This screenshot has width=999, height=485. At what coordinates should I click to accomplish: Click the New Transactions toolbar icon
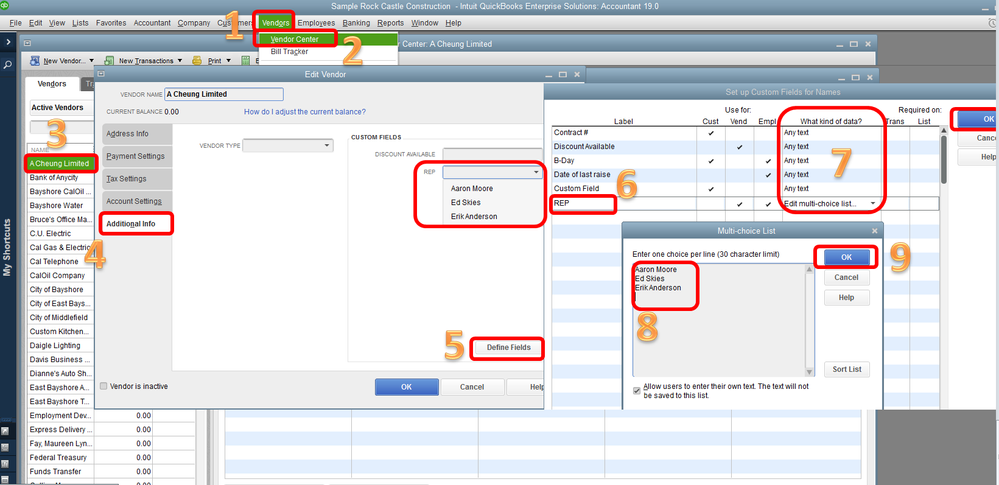[109, 61]
